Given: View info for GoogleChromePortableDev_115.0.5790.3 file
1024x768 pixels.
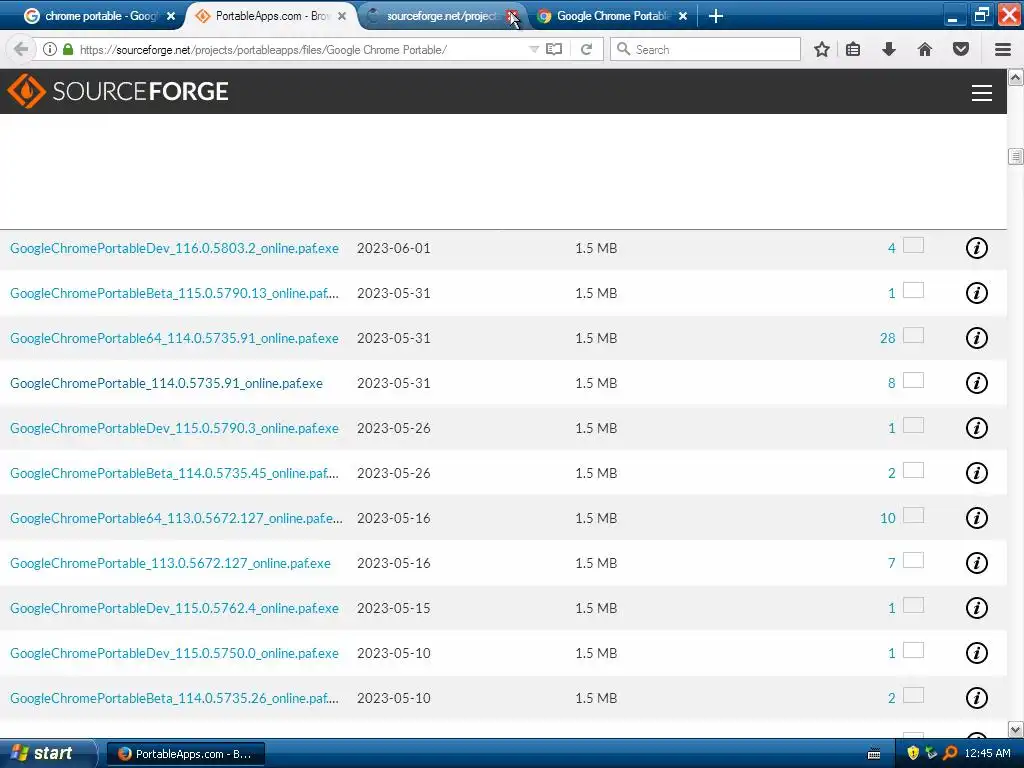Looking at the screenshot, I should [x=976, y=428].
